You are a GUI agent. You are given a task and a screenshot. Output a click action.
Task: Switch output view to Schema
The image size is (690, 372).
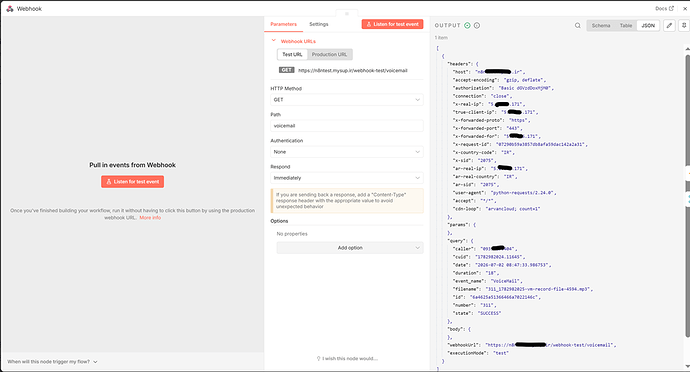(601, 26)
